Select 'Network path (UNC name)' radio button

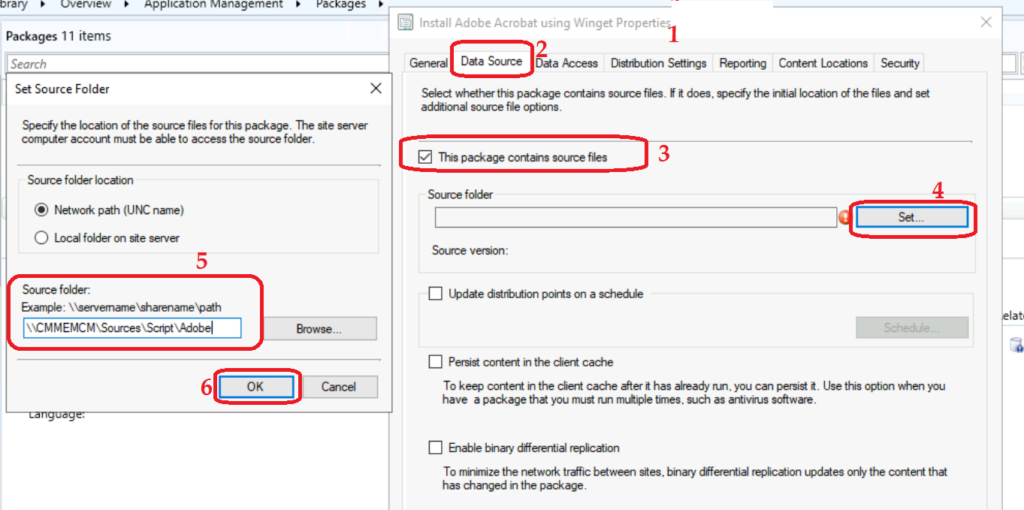coord(42,210)
